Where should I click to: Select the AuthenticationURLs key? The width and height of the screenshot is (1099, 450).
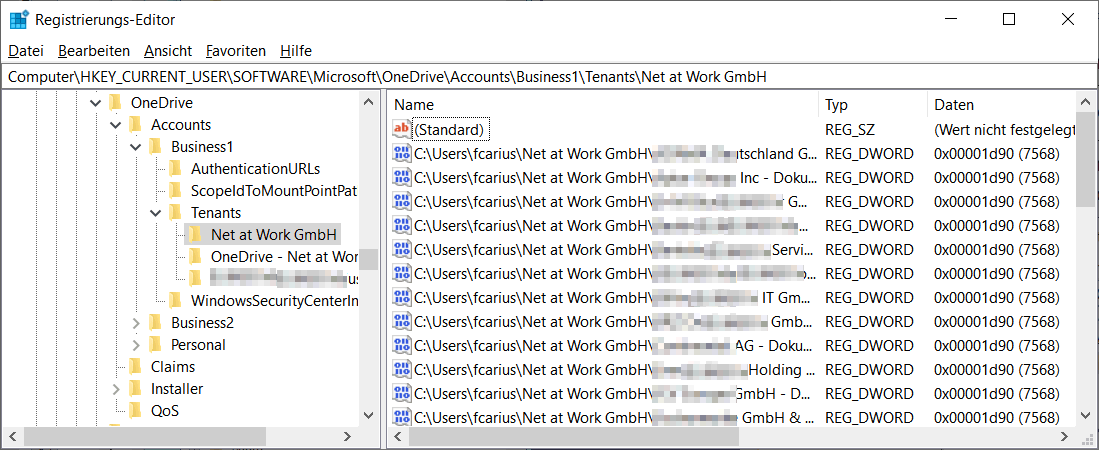255,169
